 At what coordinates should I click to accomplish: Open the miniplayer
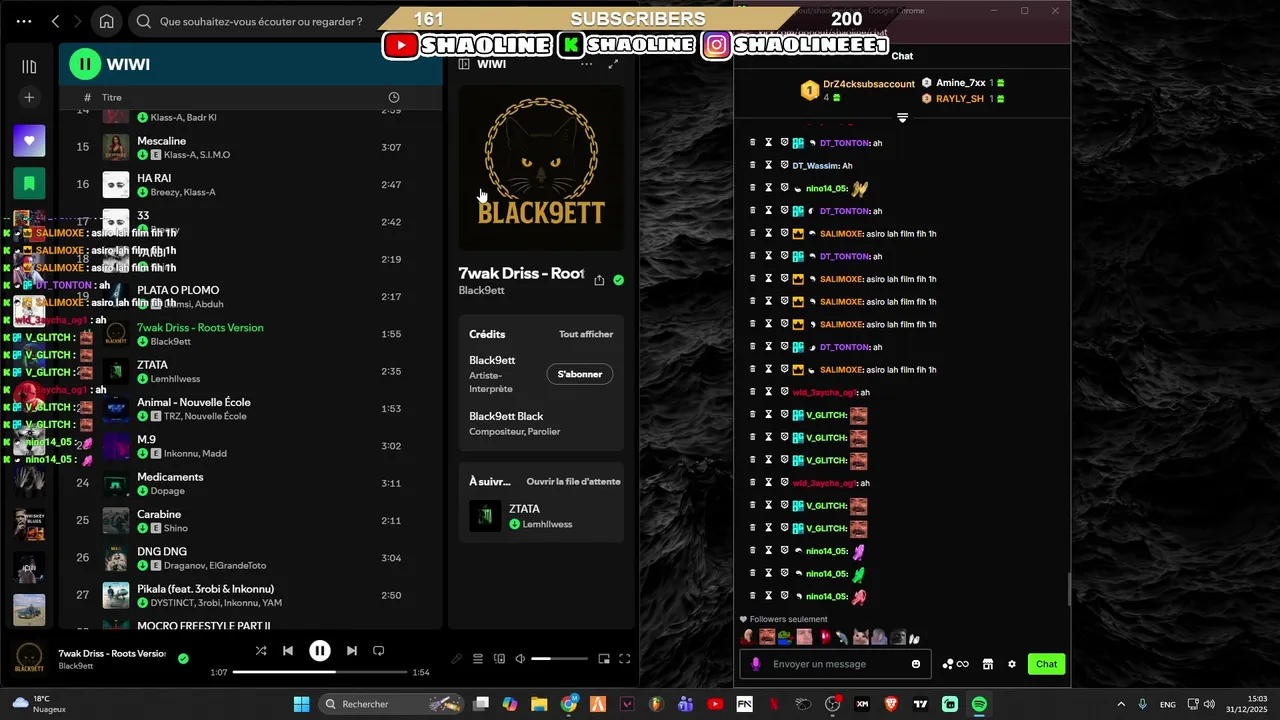pos(604,659)
